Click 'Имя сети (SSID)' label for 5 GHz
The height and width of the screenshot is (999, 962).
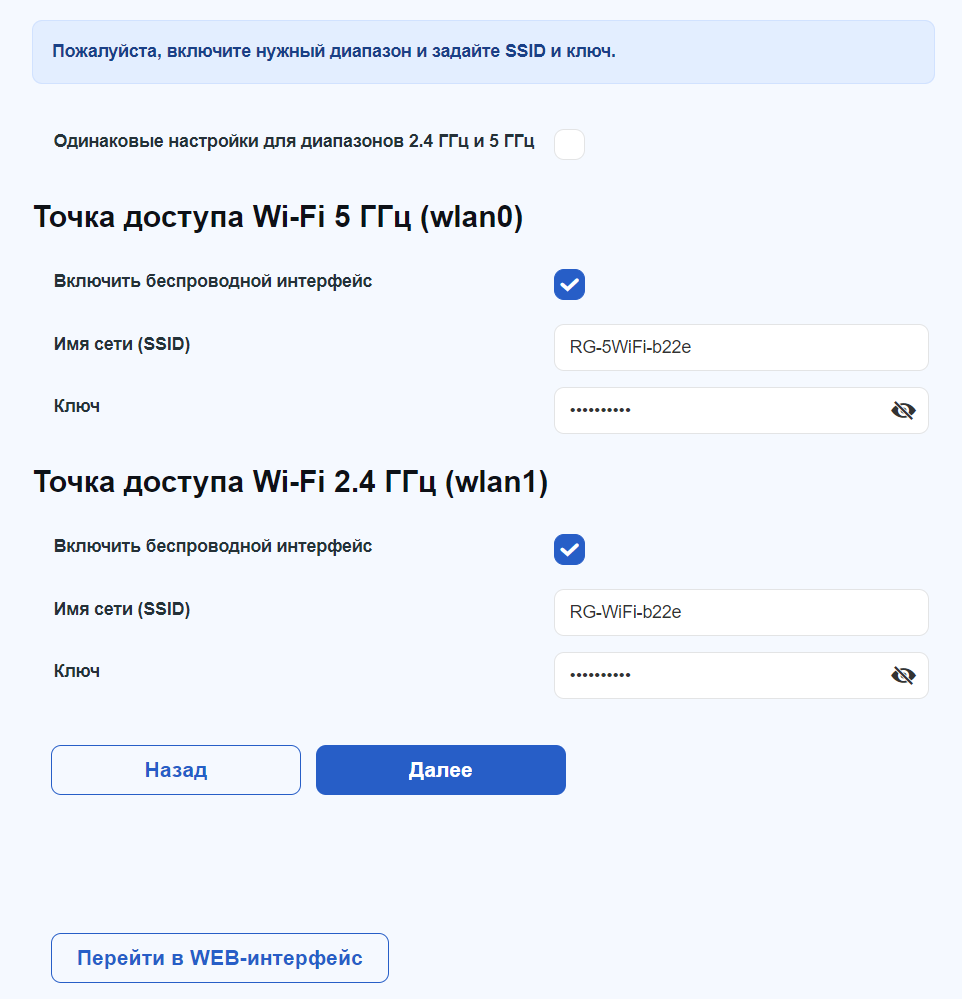click(x=122, y=344)
